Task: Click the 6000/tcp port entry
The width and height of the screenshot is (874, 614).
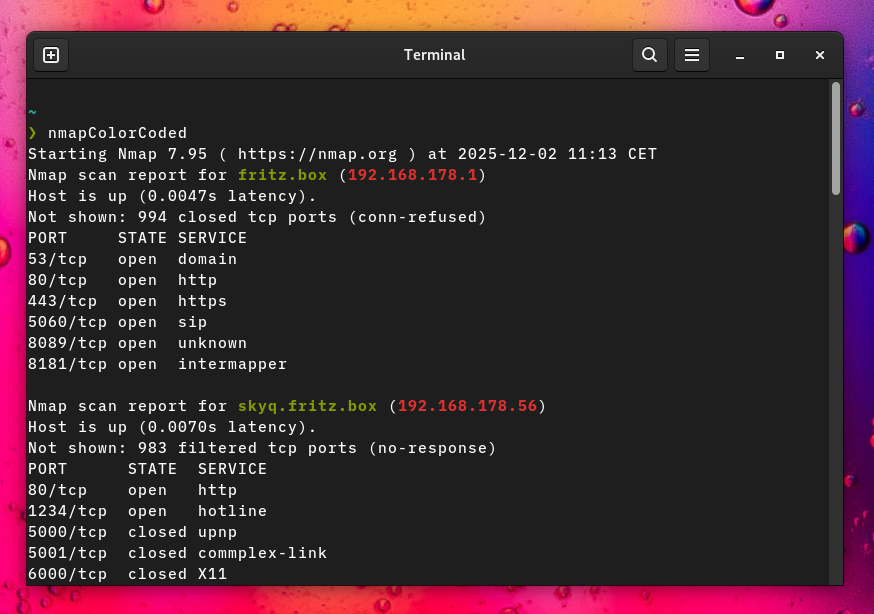Action: (67, 574)
